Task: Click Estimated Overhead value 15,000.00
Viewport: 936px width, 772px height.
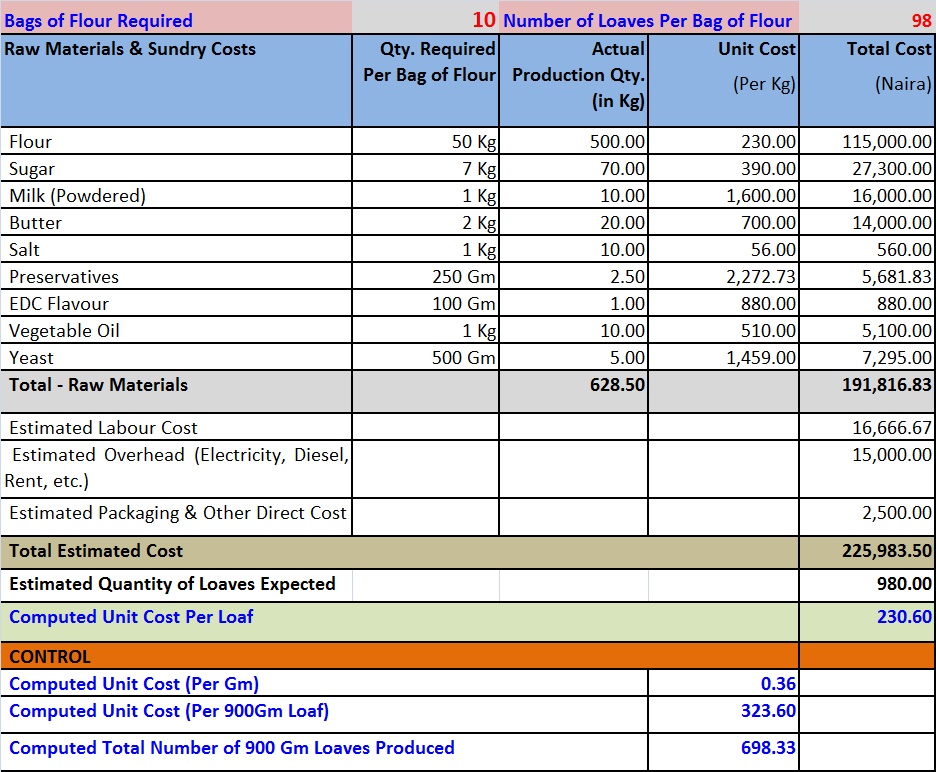Action: coord(892,455)
